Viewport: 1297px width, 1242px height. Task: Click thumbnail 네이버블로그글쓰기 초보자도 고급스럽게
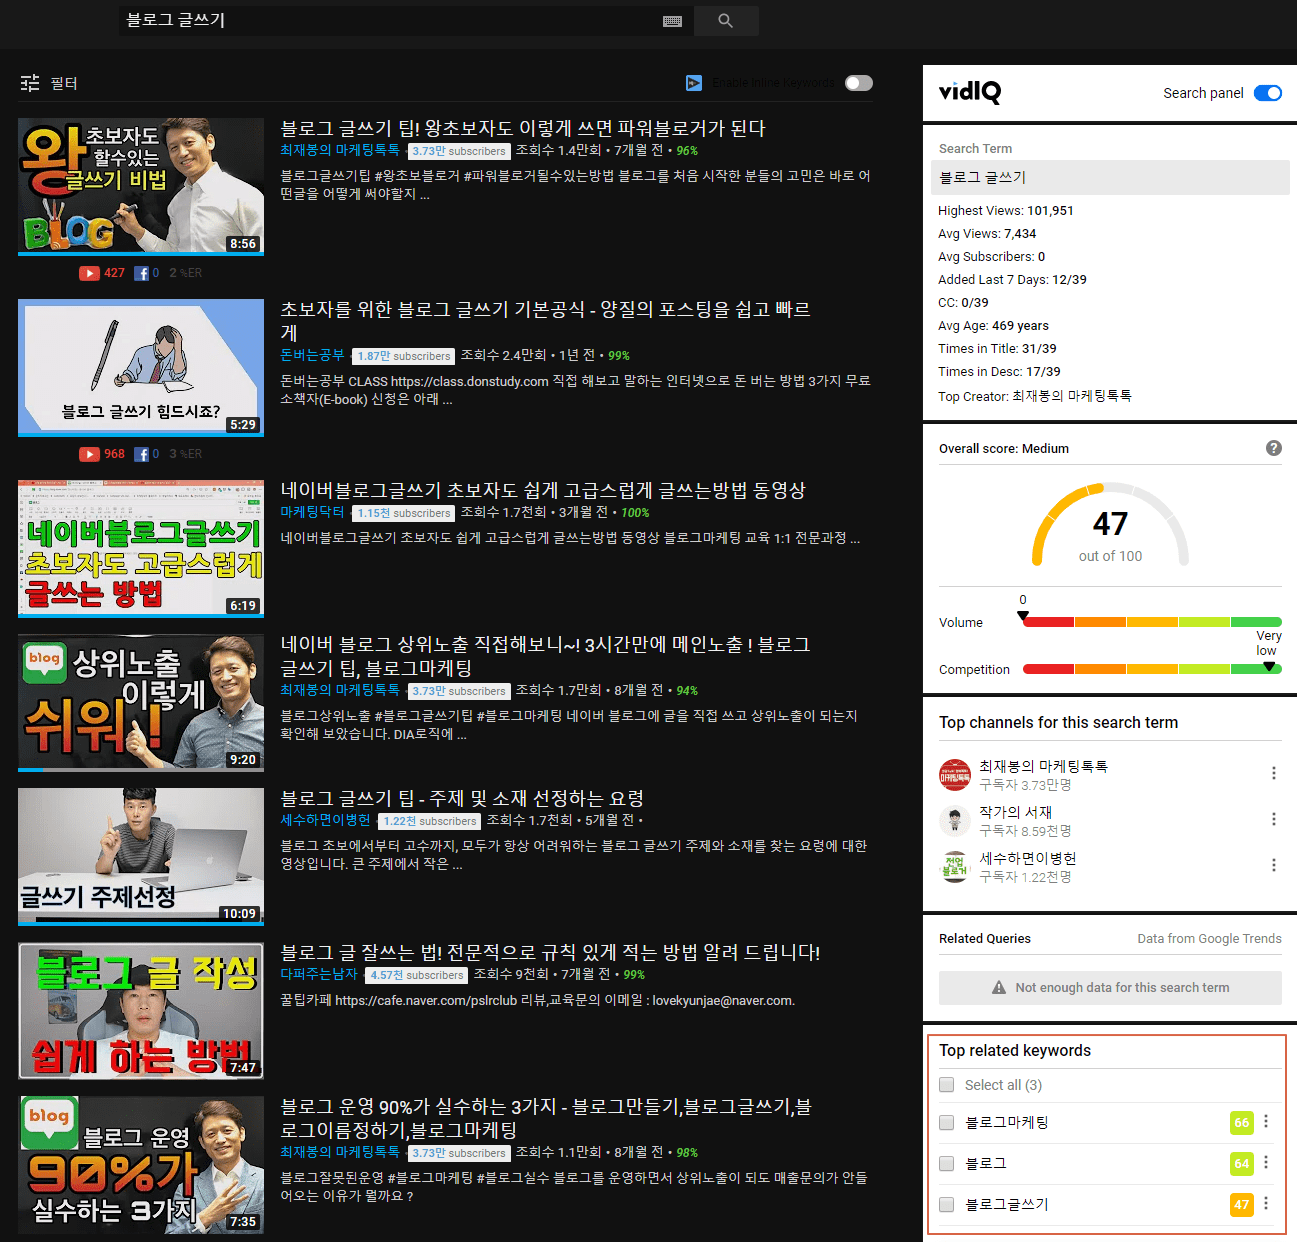[141, 548]
